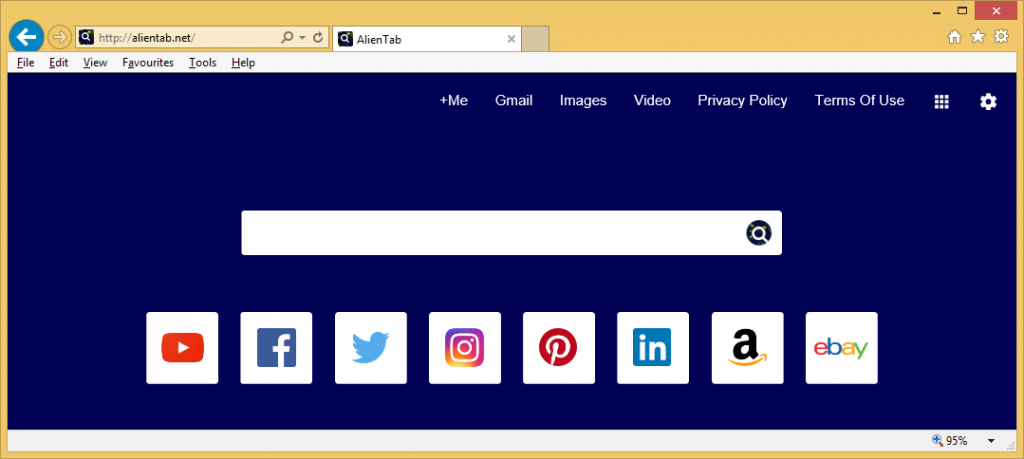1024x459 pixels.
Task: Open the Amazon shortcut tile
Action: (x=747, y=348)
